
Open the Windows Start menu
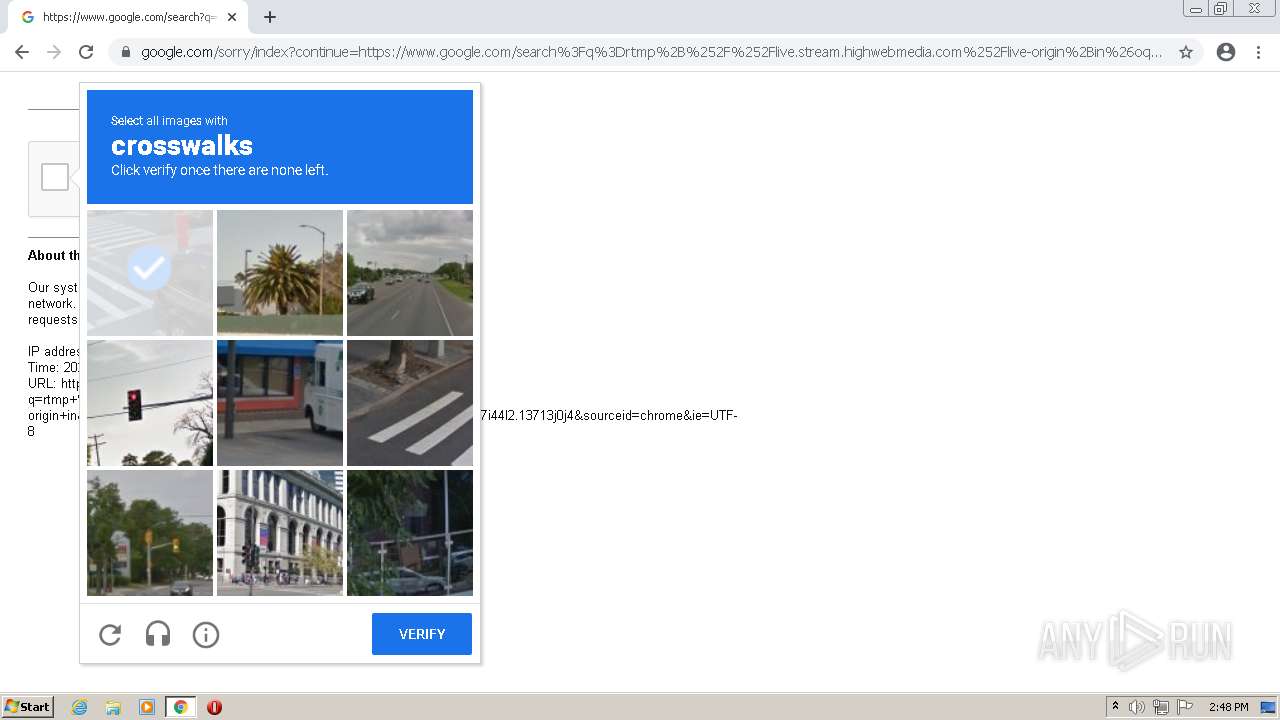coord(28,707)
